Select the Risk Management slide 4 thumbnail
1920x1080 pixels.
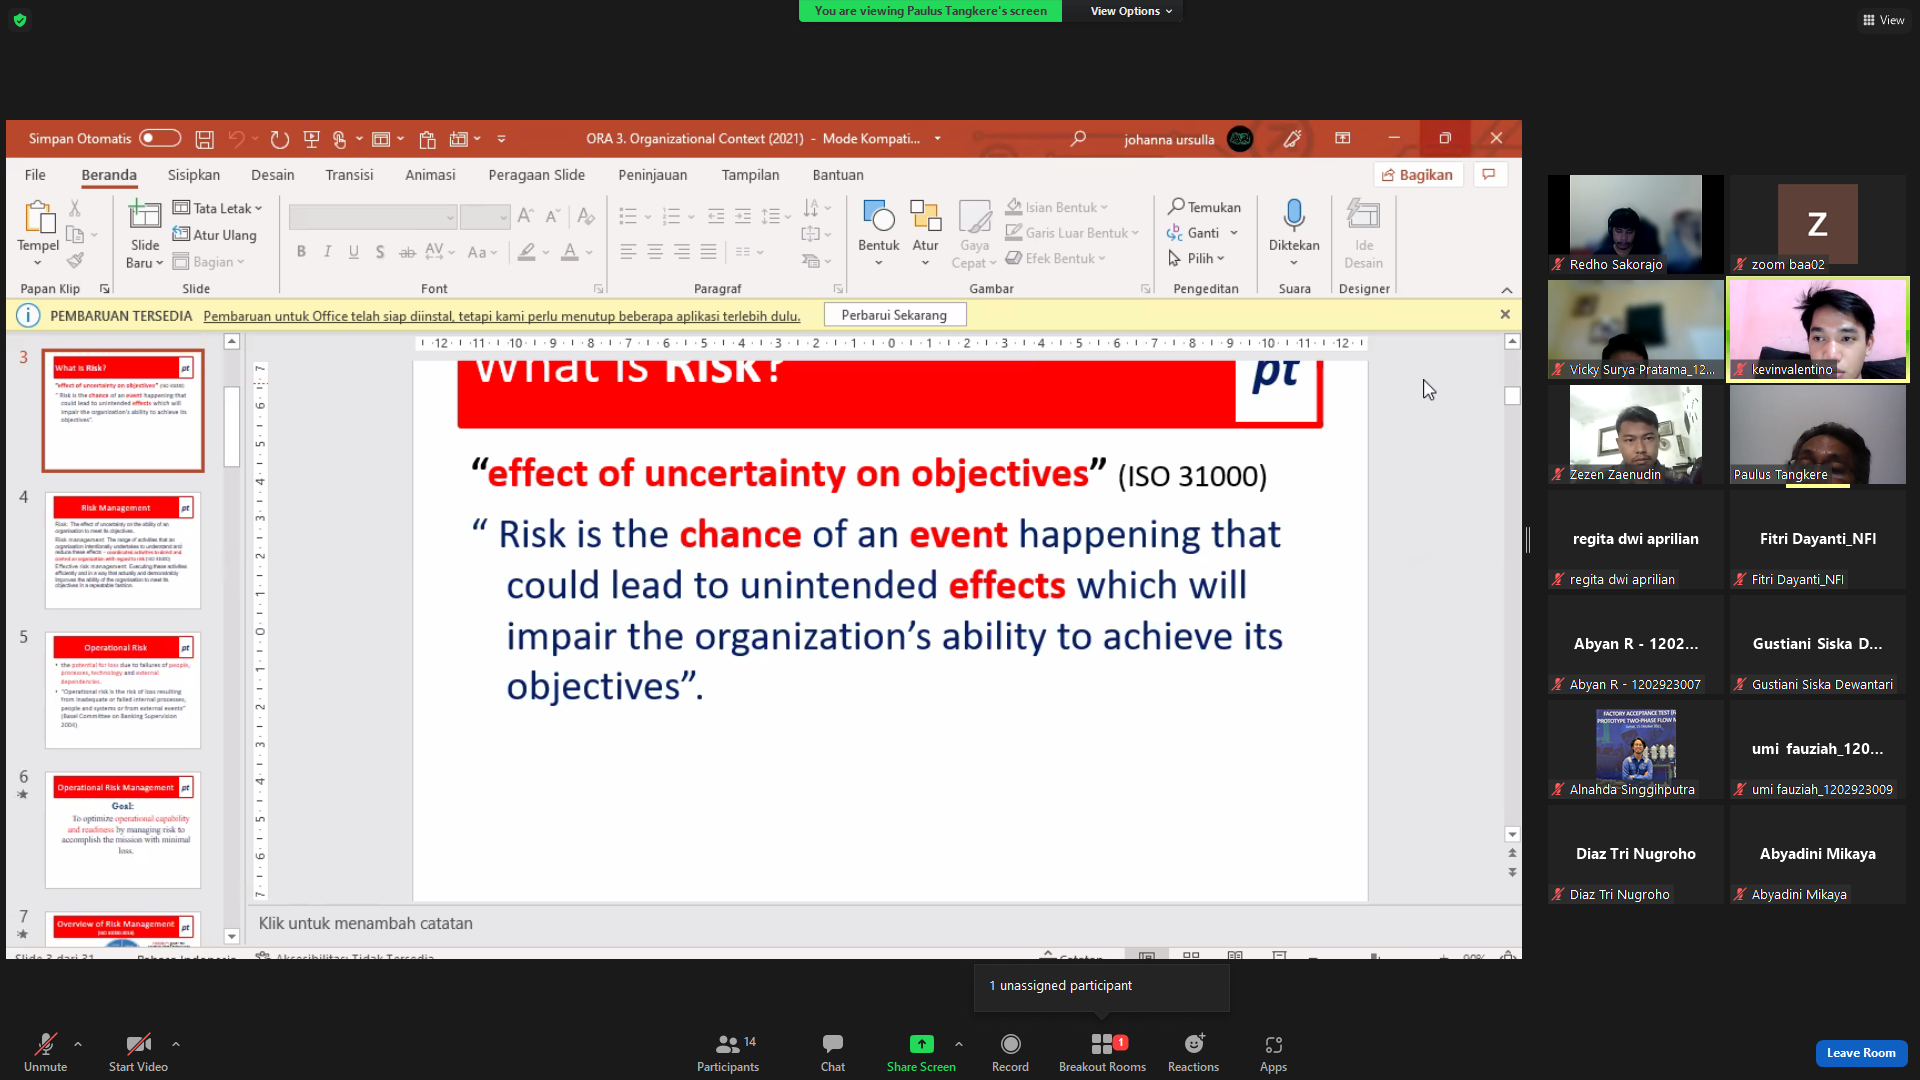[123, 550]
